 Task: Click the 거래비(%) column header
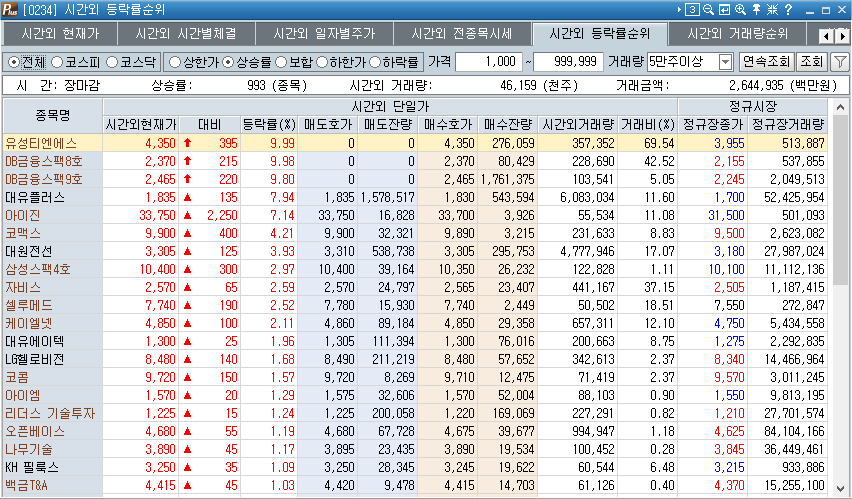648,124
